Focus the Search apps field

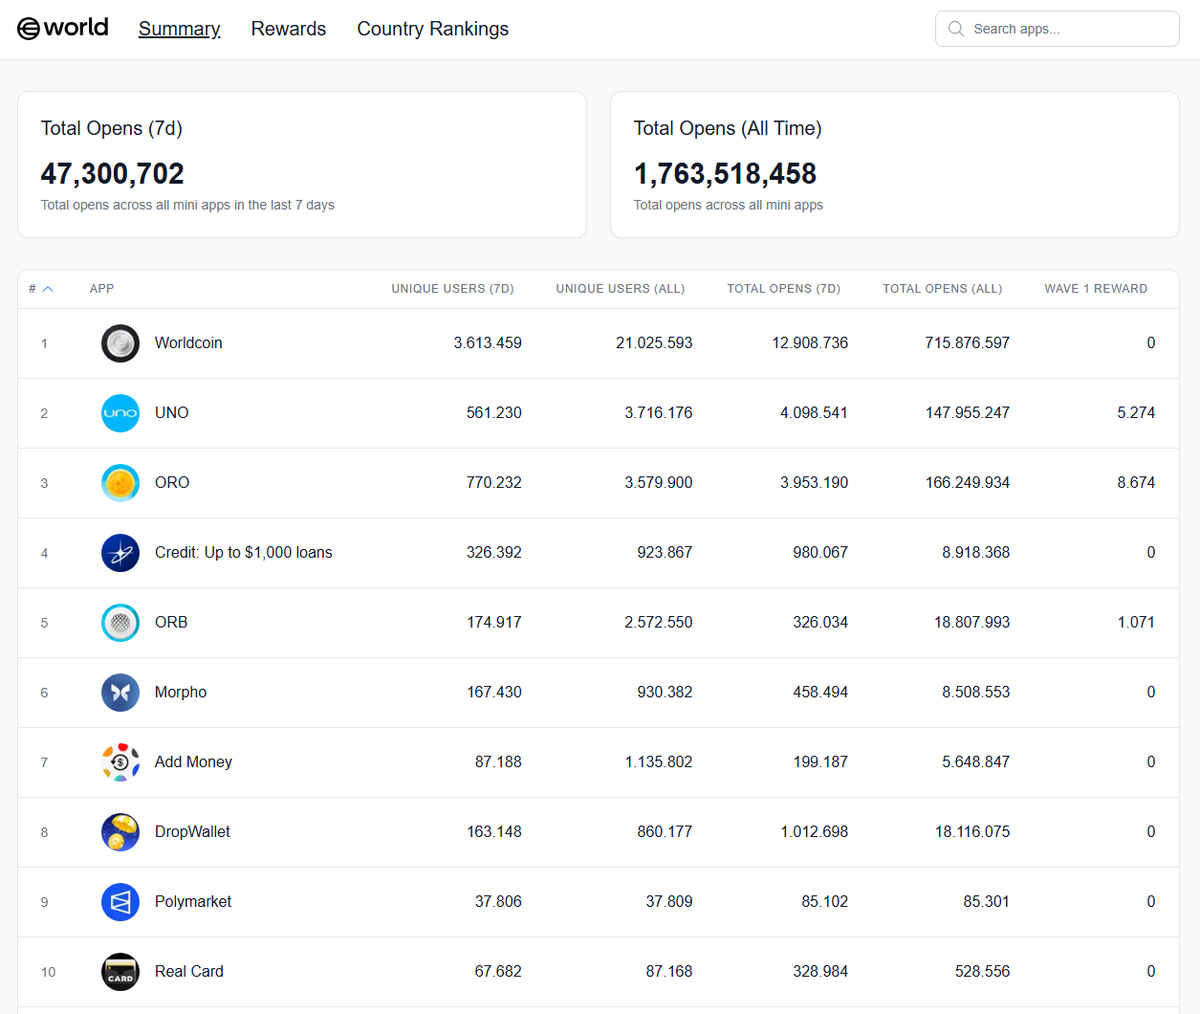(1057, 29)
